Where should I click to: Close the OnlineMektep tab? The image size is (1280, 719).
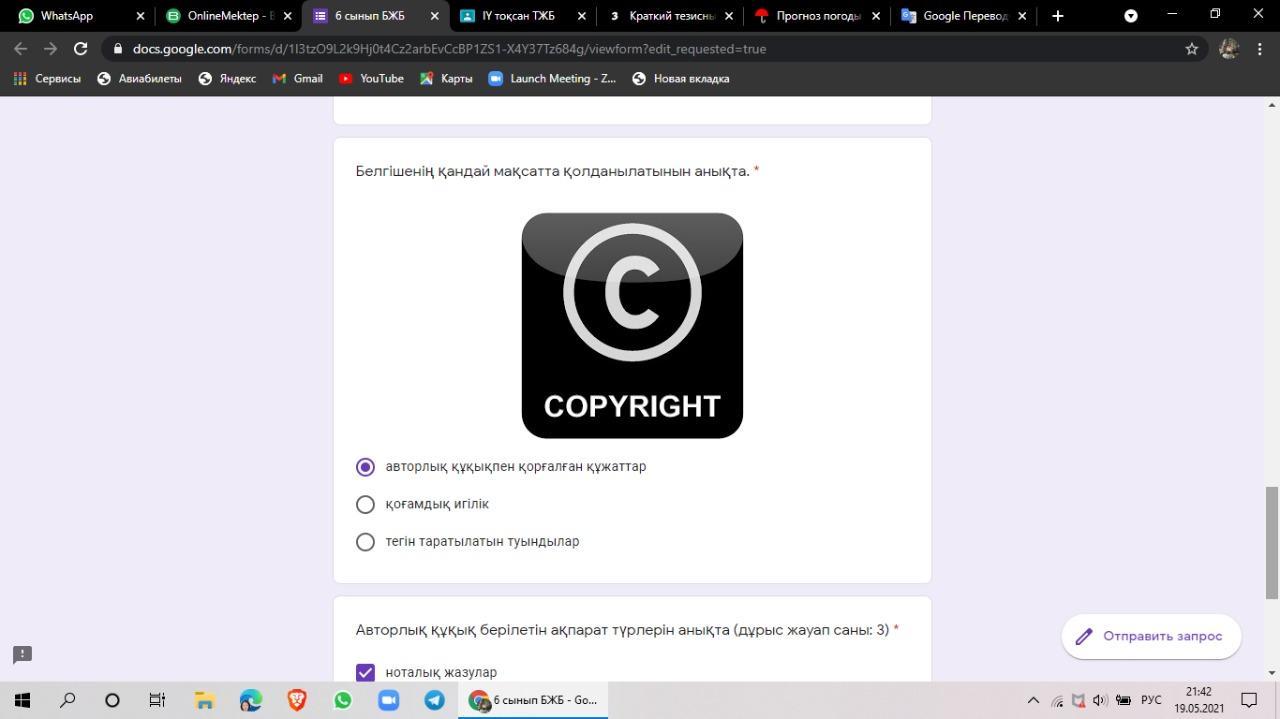(287, 16)
